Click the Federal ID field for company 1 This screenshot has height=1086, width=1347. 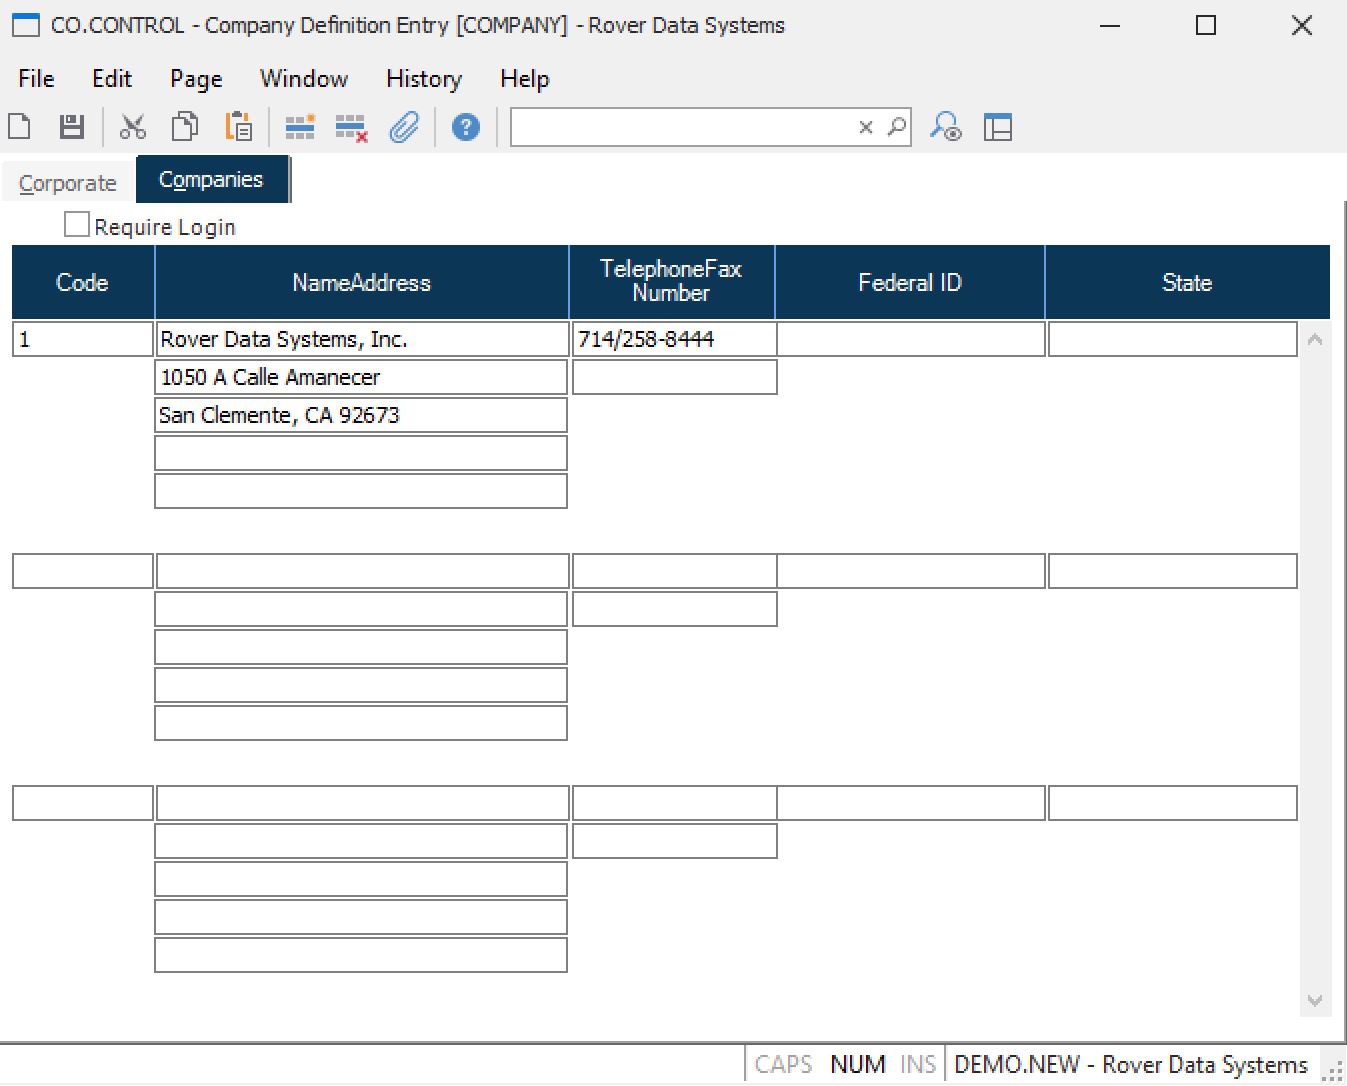(910, 339)
